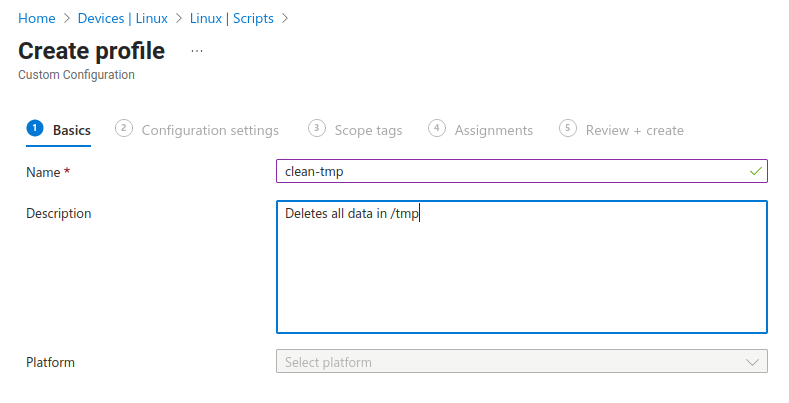The width and height of the screenshot is (789, 403).
Task: Click the step 4 number circle
Action: click(x=436, y=128)
